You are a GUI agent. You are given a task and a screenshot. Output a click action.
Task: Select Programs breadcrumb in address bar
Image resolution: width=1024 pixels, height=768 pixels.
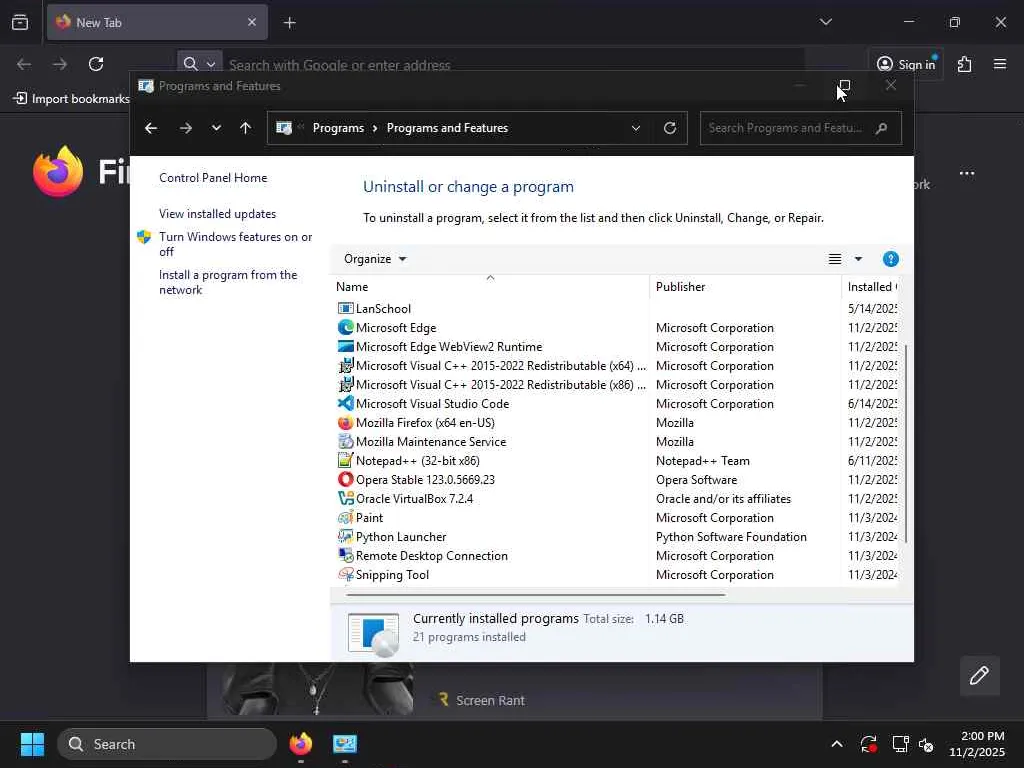[338, 128]
